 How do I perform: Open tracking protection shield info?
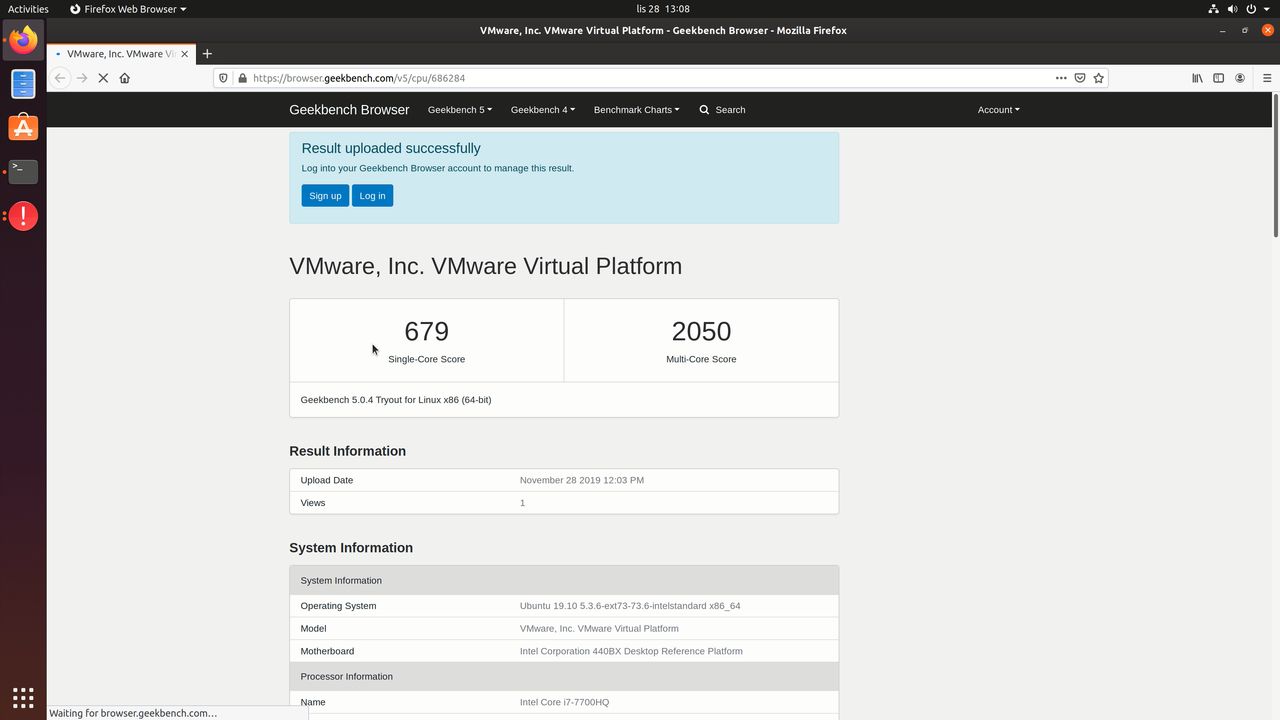coord(224,78)
